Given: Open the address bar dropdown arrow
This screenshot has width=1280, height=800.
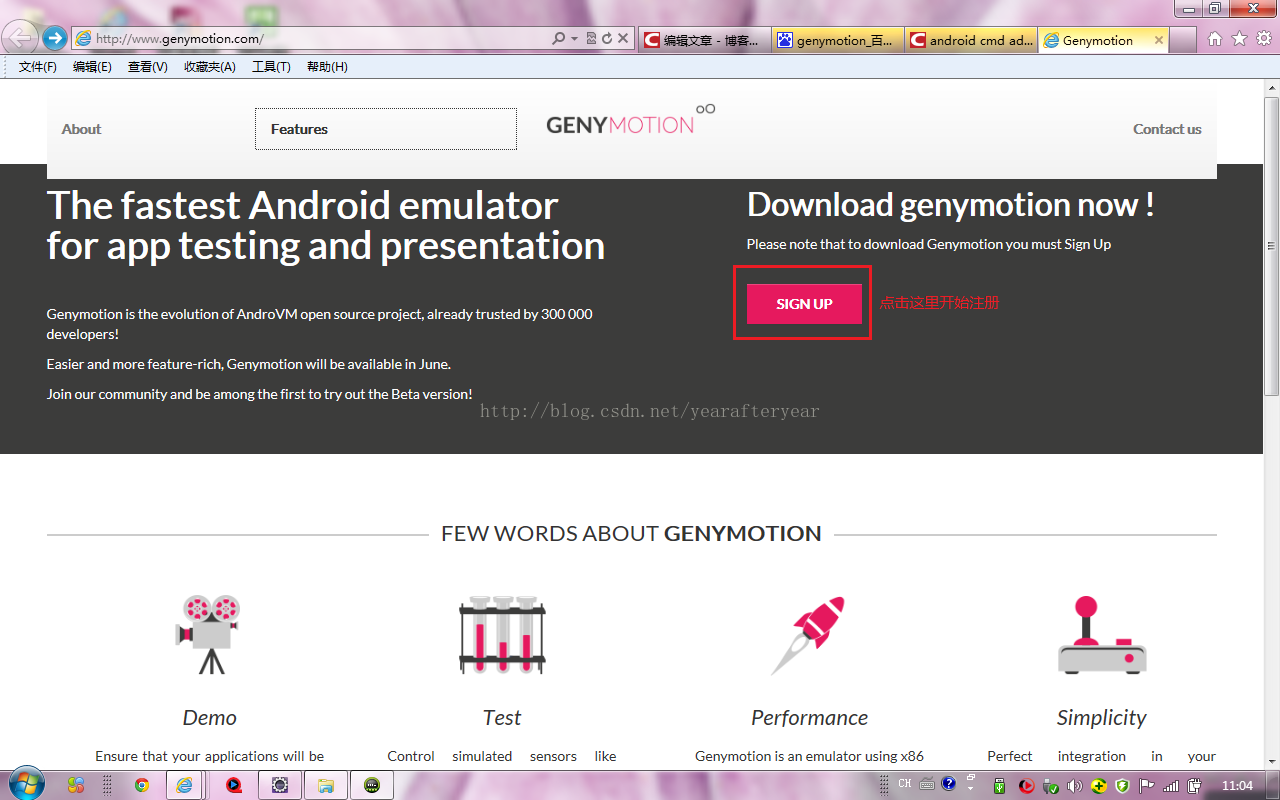Looking at the screenshot, I should (575, 39).
